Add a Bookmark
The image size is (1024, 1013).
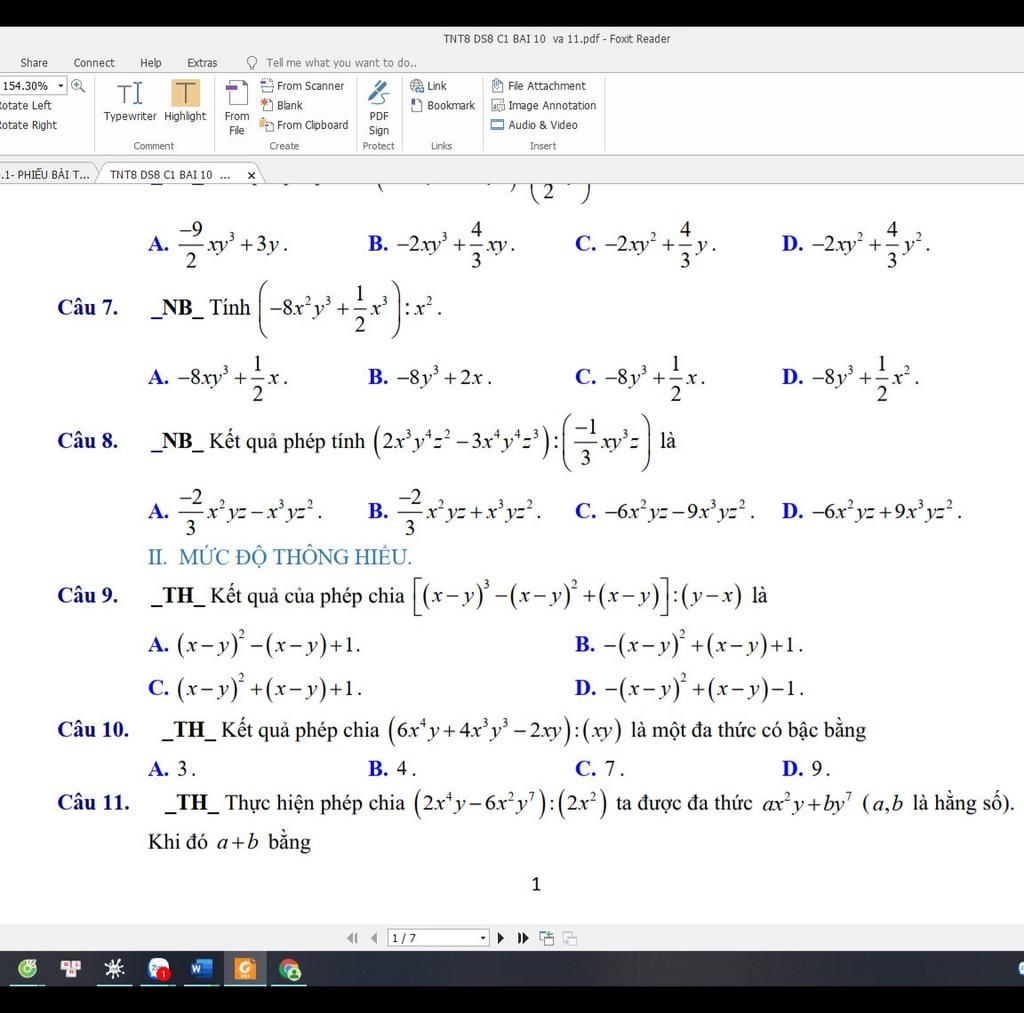(x=443, y=105)
